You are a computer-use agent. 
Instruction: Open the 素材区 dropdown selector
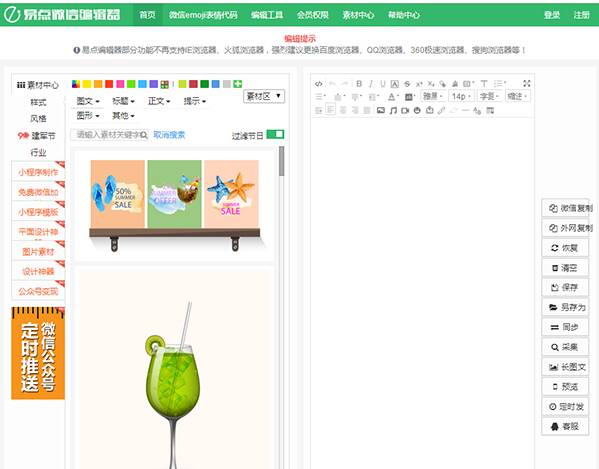pyautogui.click(x=264, y=96)
